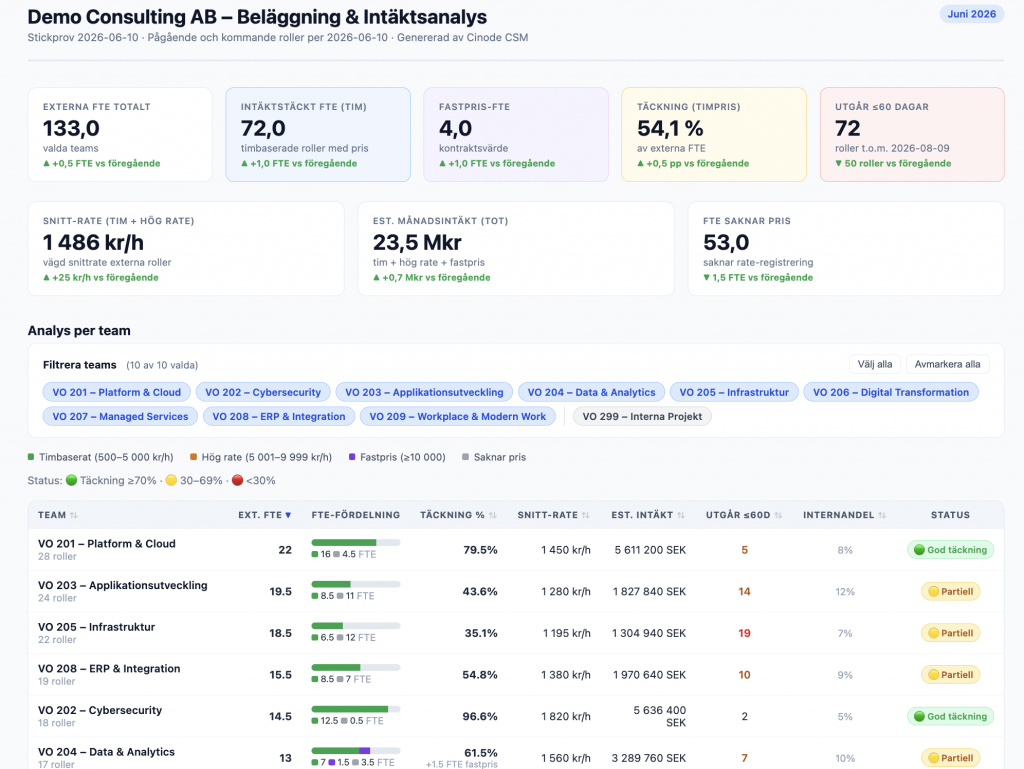
Task: Select the Utgår ≤60 dagar KPI card
Action: point(912,134)
